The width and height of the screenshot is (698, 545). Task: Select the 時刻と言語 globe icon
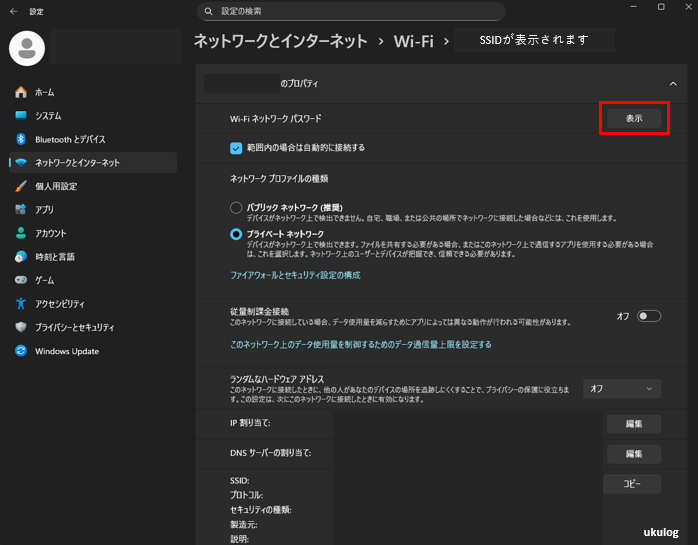(x=20, y=256)
